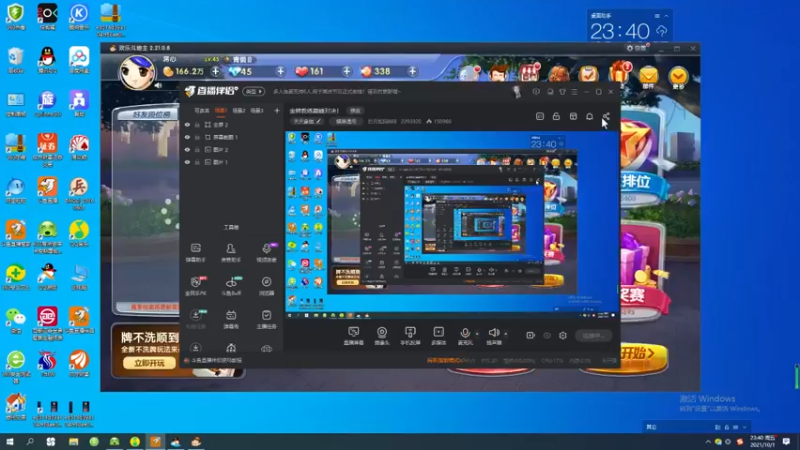
Task: Open the 弹幕布 tool
Action: pos(231,319)
